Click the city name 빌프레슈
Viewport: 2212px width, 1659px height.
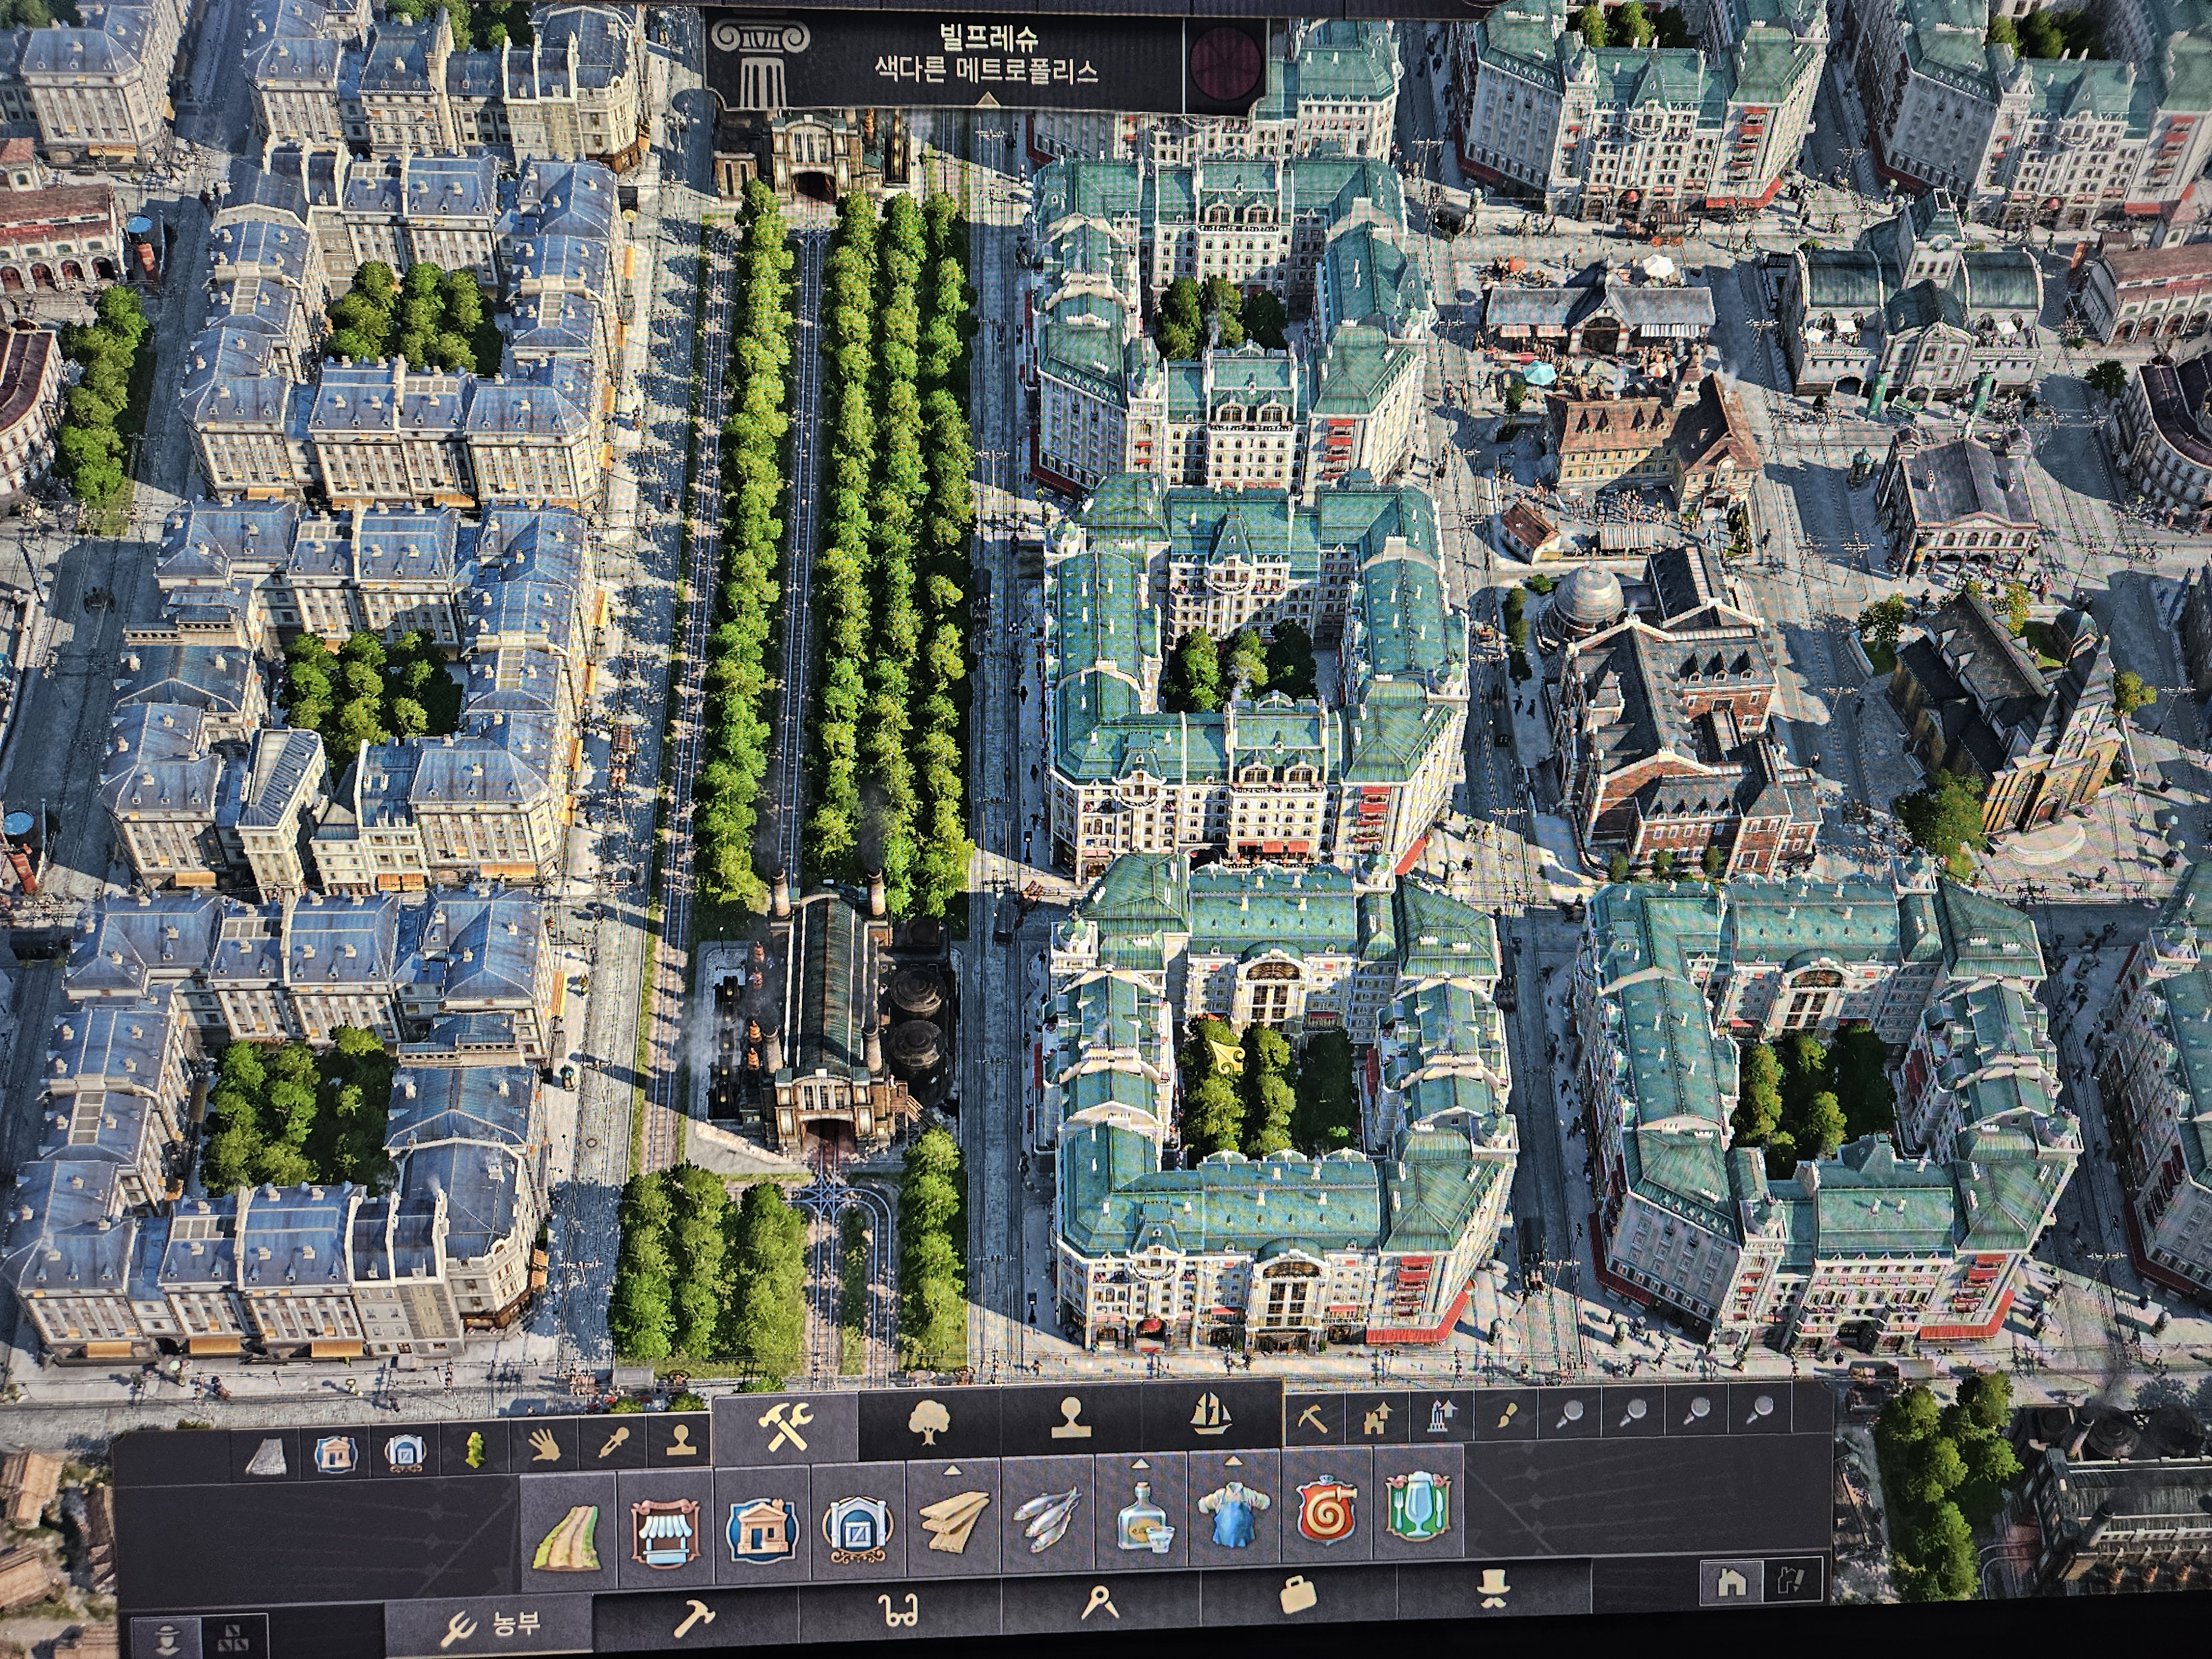(x=989, y=38)
